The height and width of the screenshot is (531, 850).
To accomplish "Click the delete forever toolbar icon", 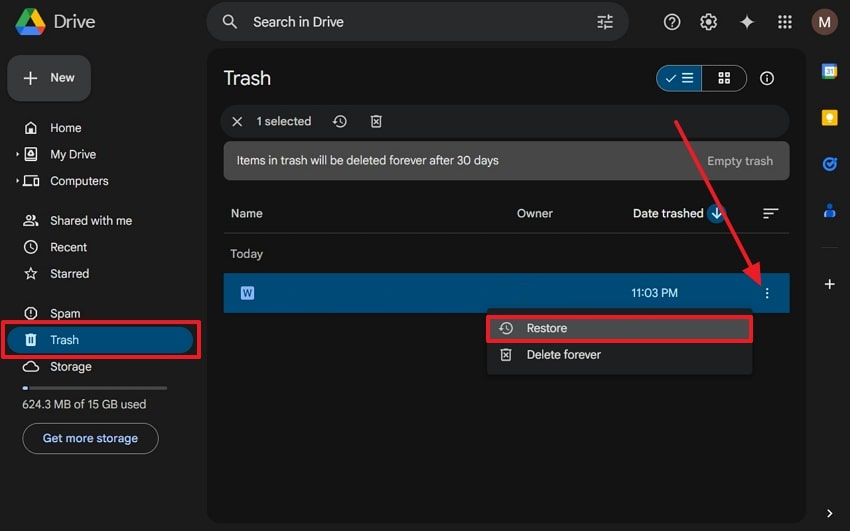I will point(376,121).
